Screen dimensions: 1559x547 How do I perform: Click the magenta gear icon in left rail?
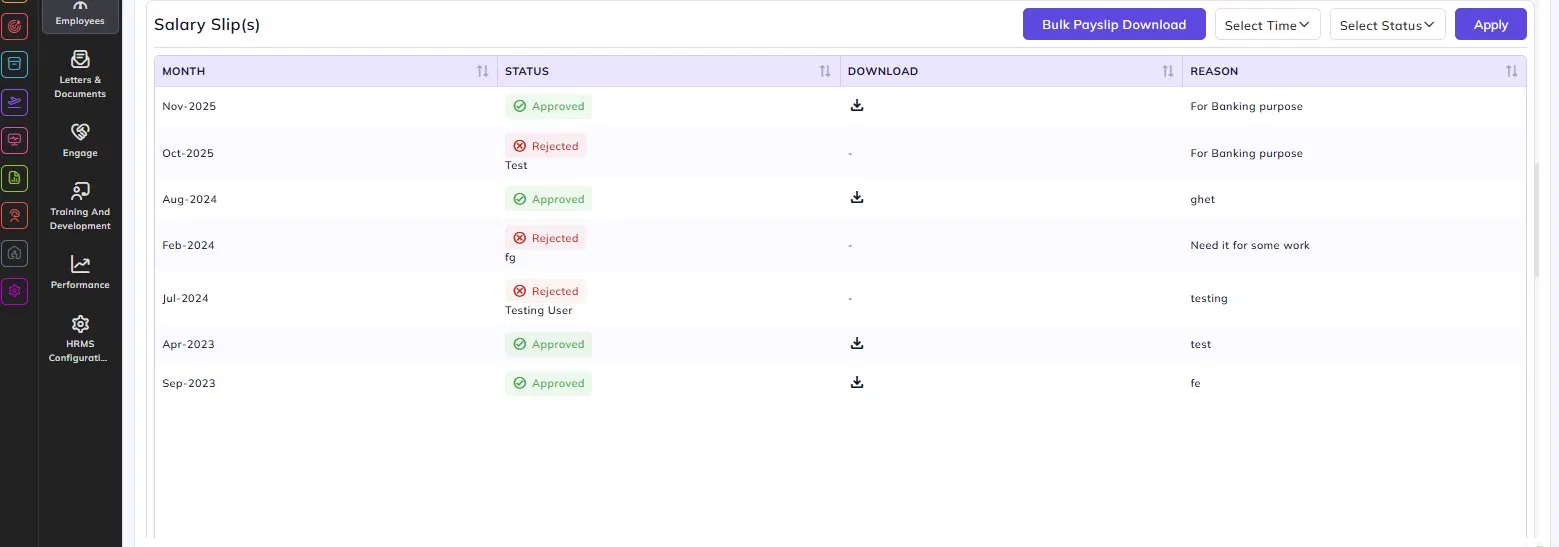click(x=14, y=291)
